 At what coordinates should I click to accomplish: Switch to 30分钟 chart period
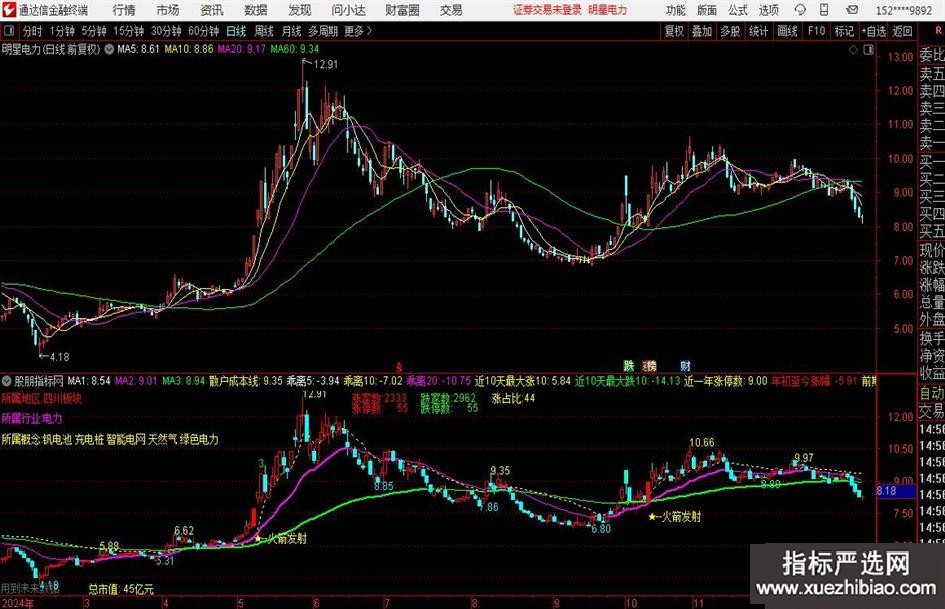166,31
